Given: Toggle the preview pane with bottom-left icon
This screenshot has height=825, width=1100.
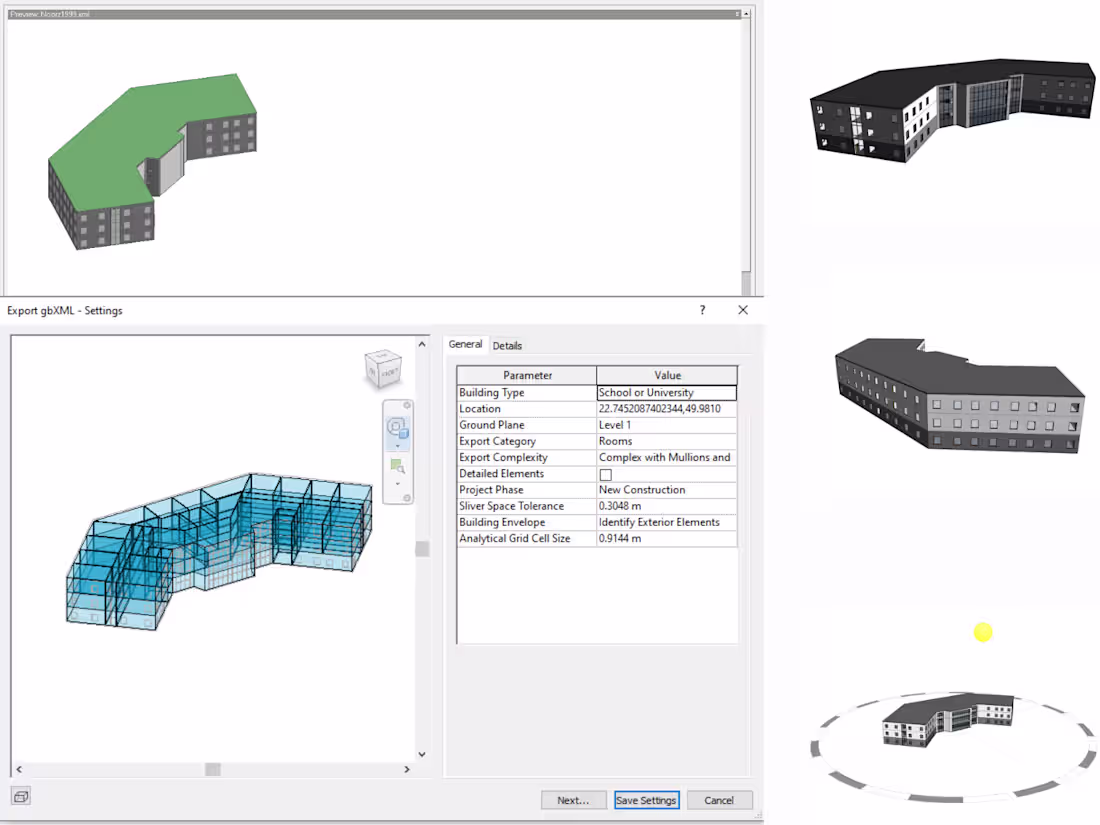Looking at the screenshot, I should pos(19,795).
